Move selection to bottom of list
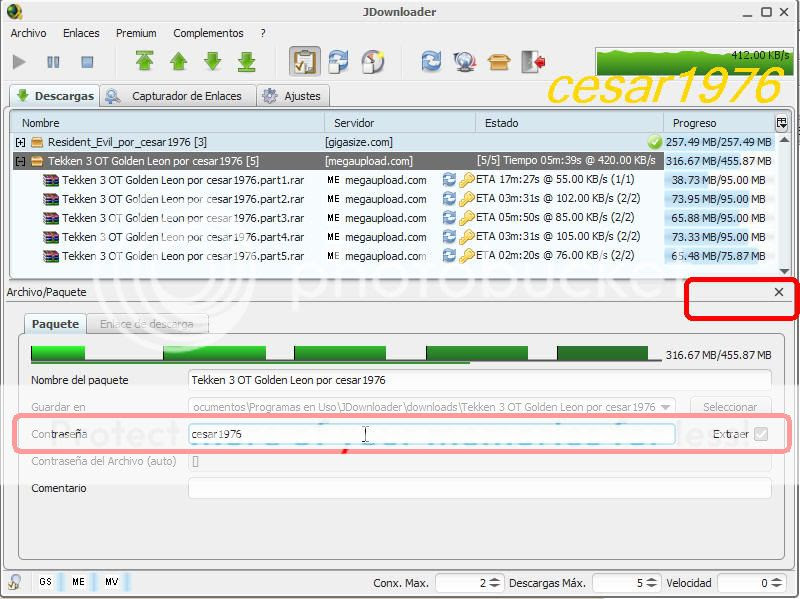Image resolution: width=800 pixels, height=599 pixels. [246, 61]
